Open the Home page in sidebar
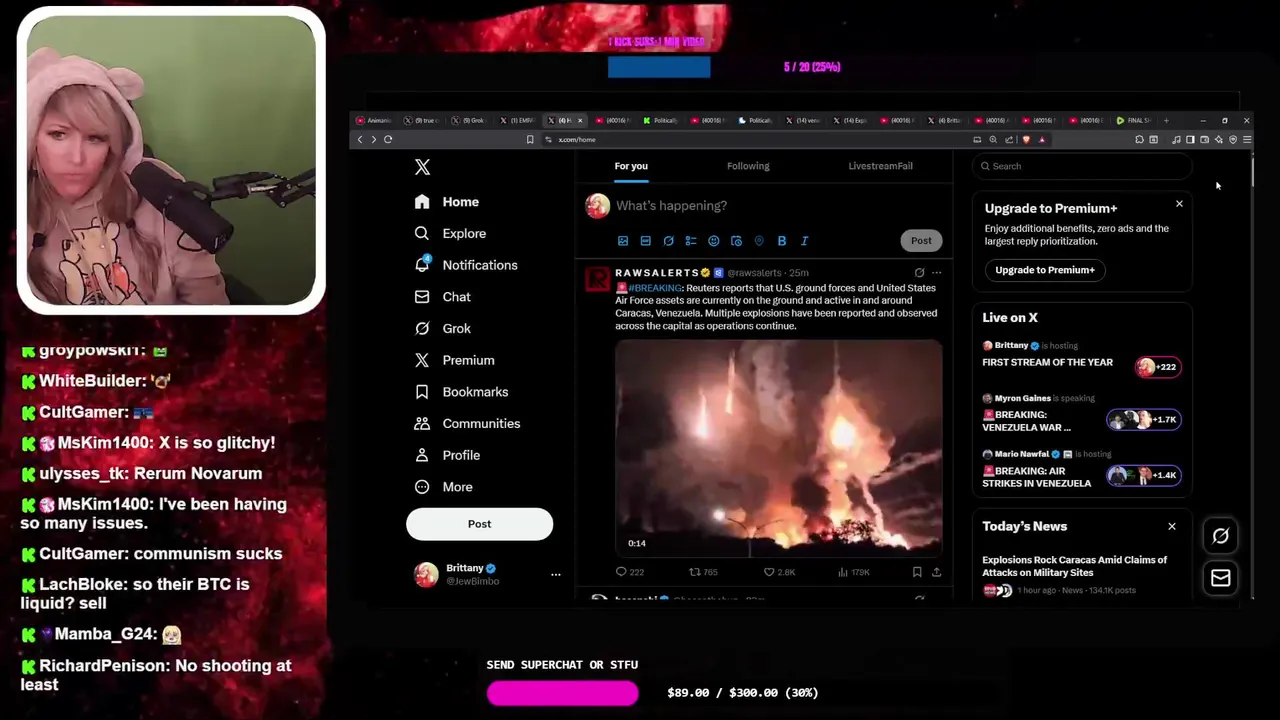This screenshot has height=720, width=1280. point(447,202)
